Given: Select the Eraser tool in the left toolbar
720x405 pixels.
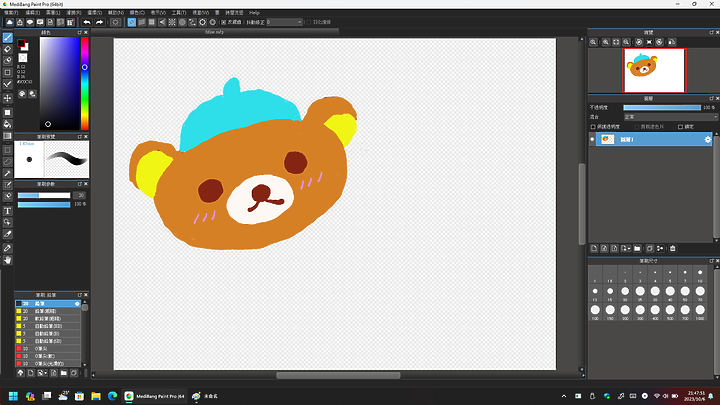Looking at the screenshot, I should click(7, 49).
